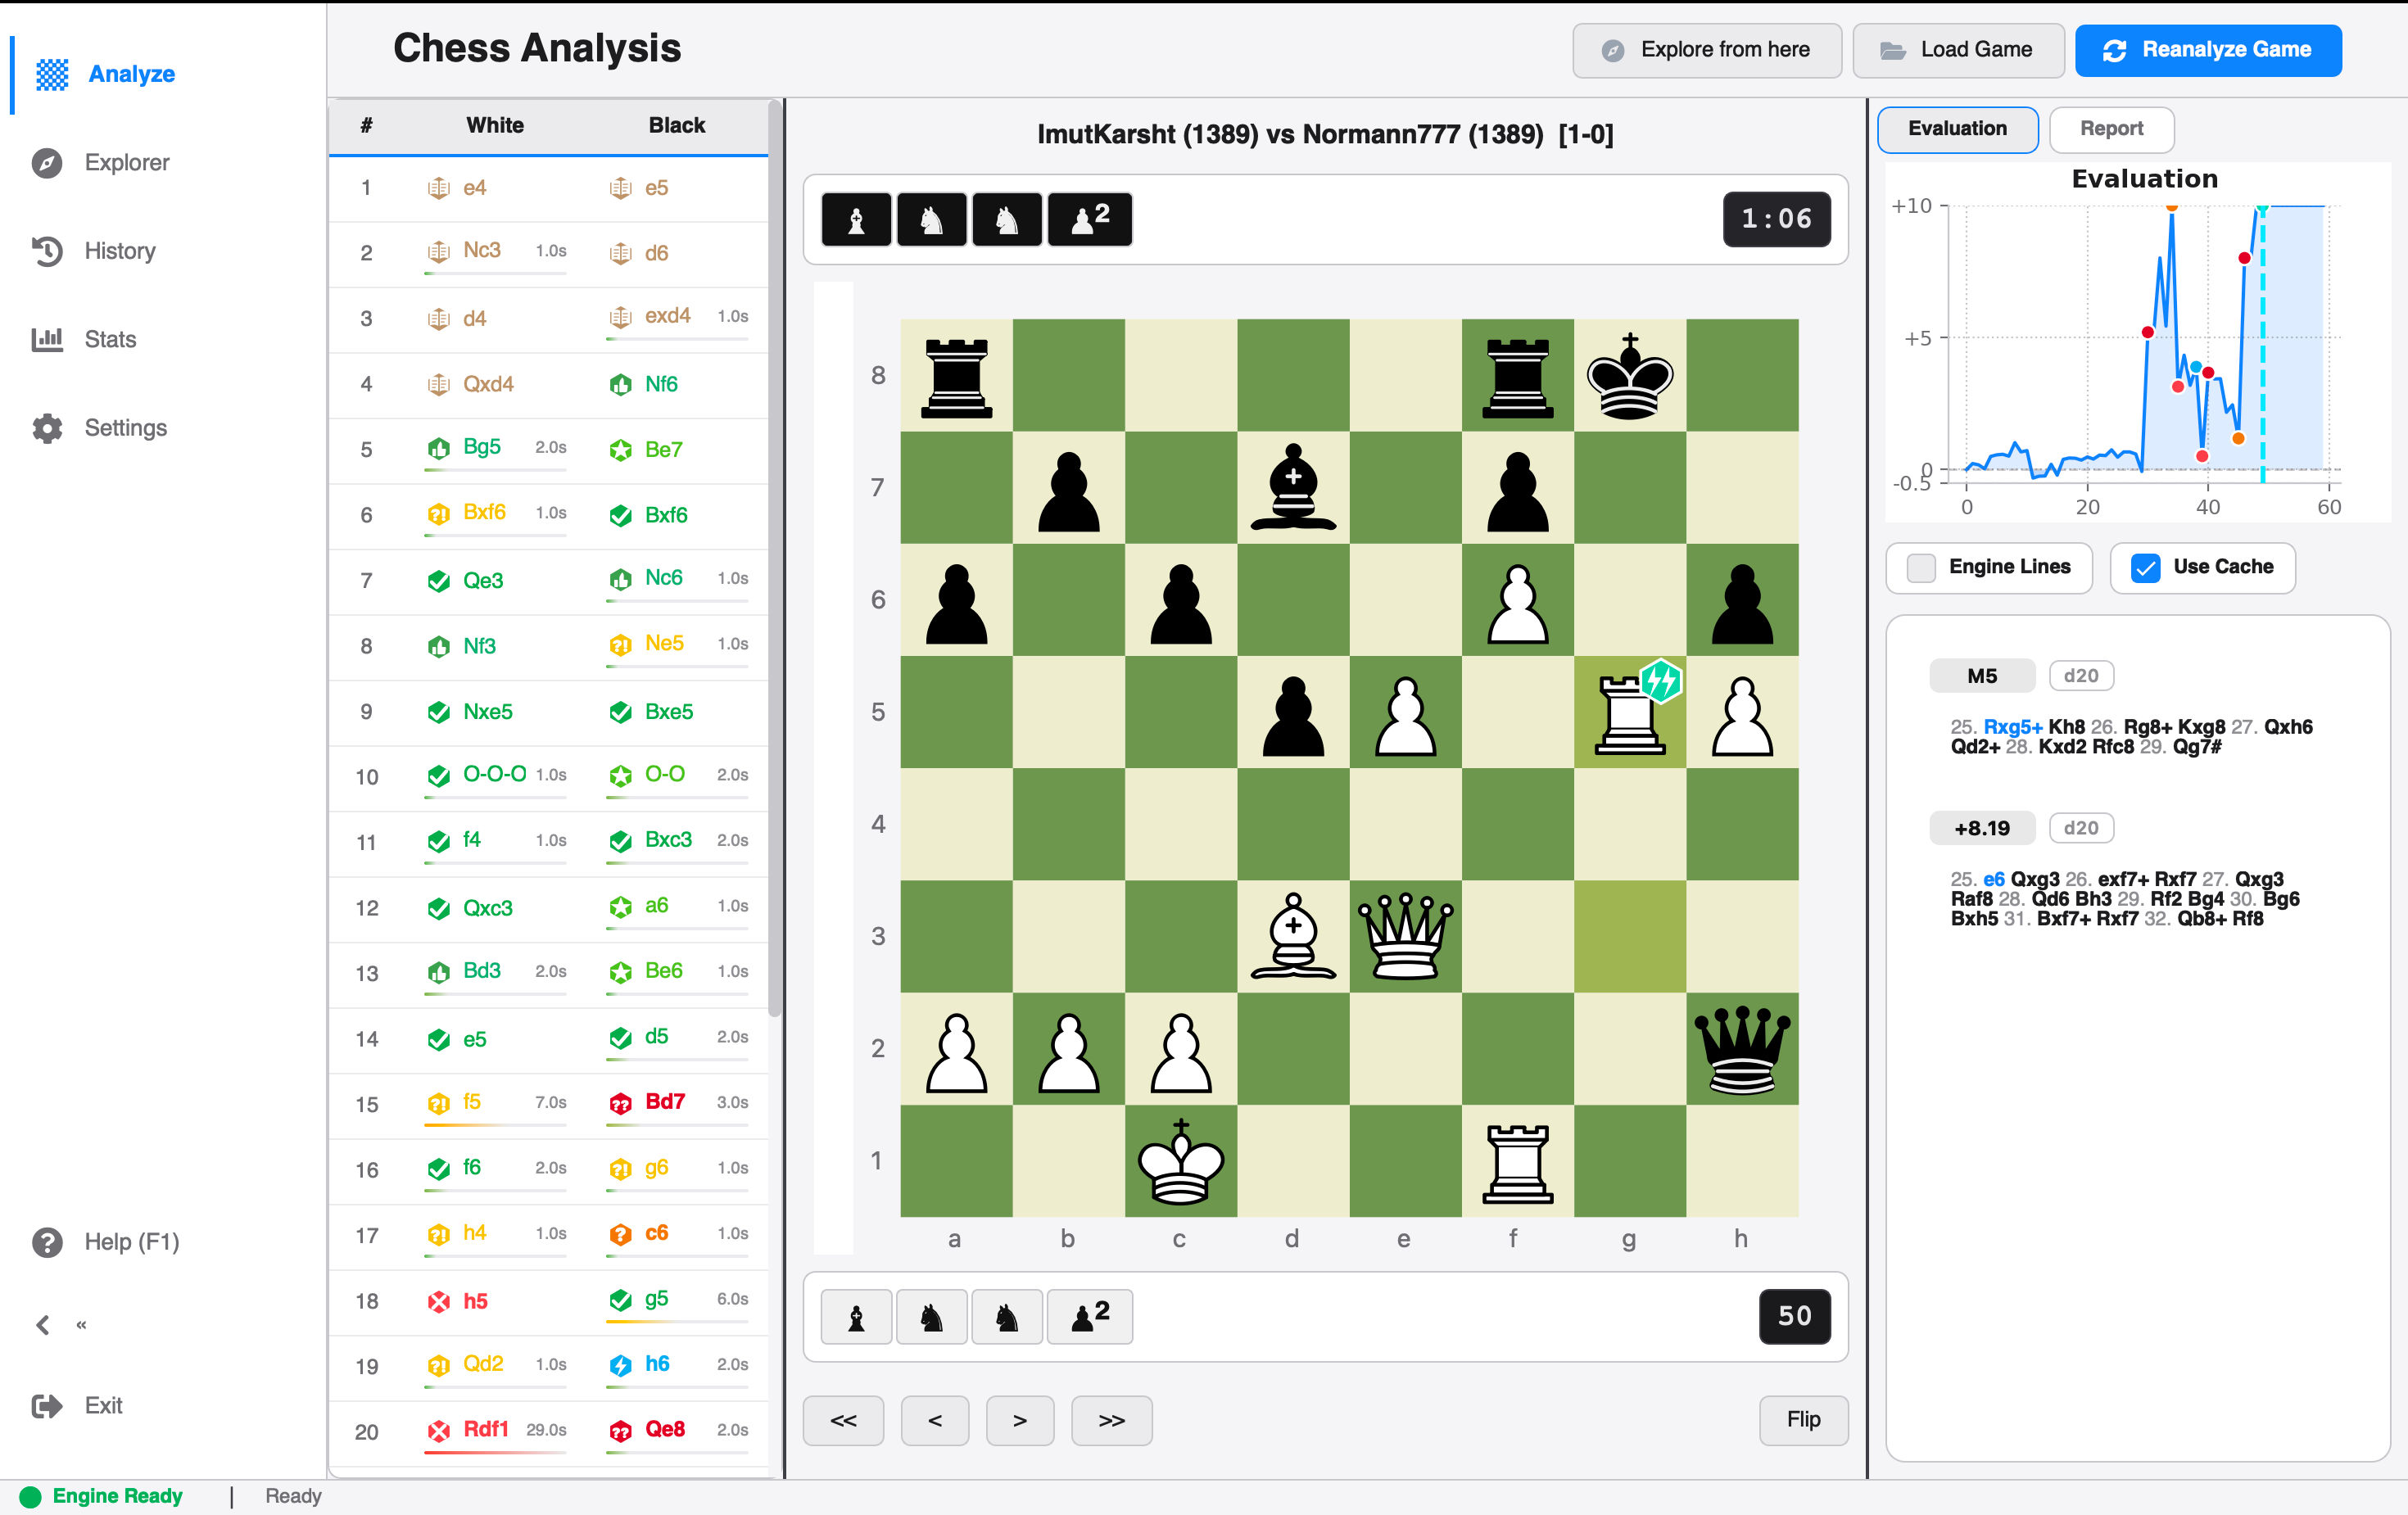This screenshot has width=2408, height=1515.
Task: Click the Help question mark icon
Action: point(47,1242)
